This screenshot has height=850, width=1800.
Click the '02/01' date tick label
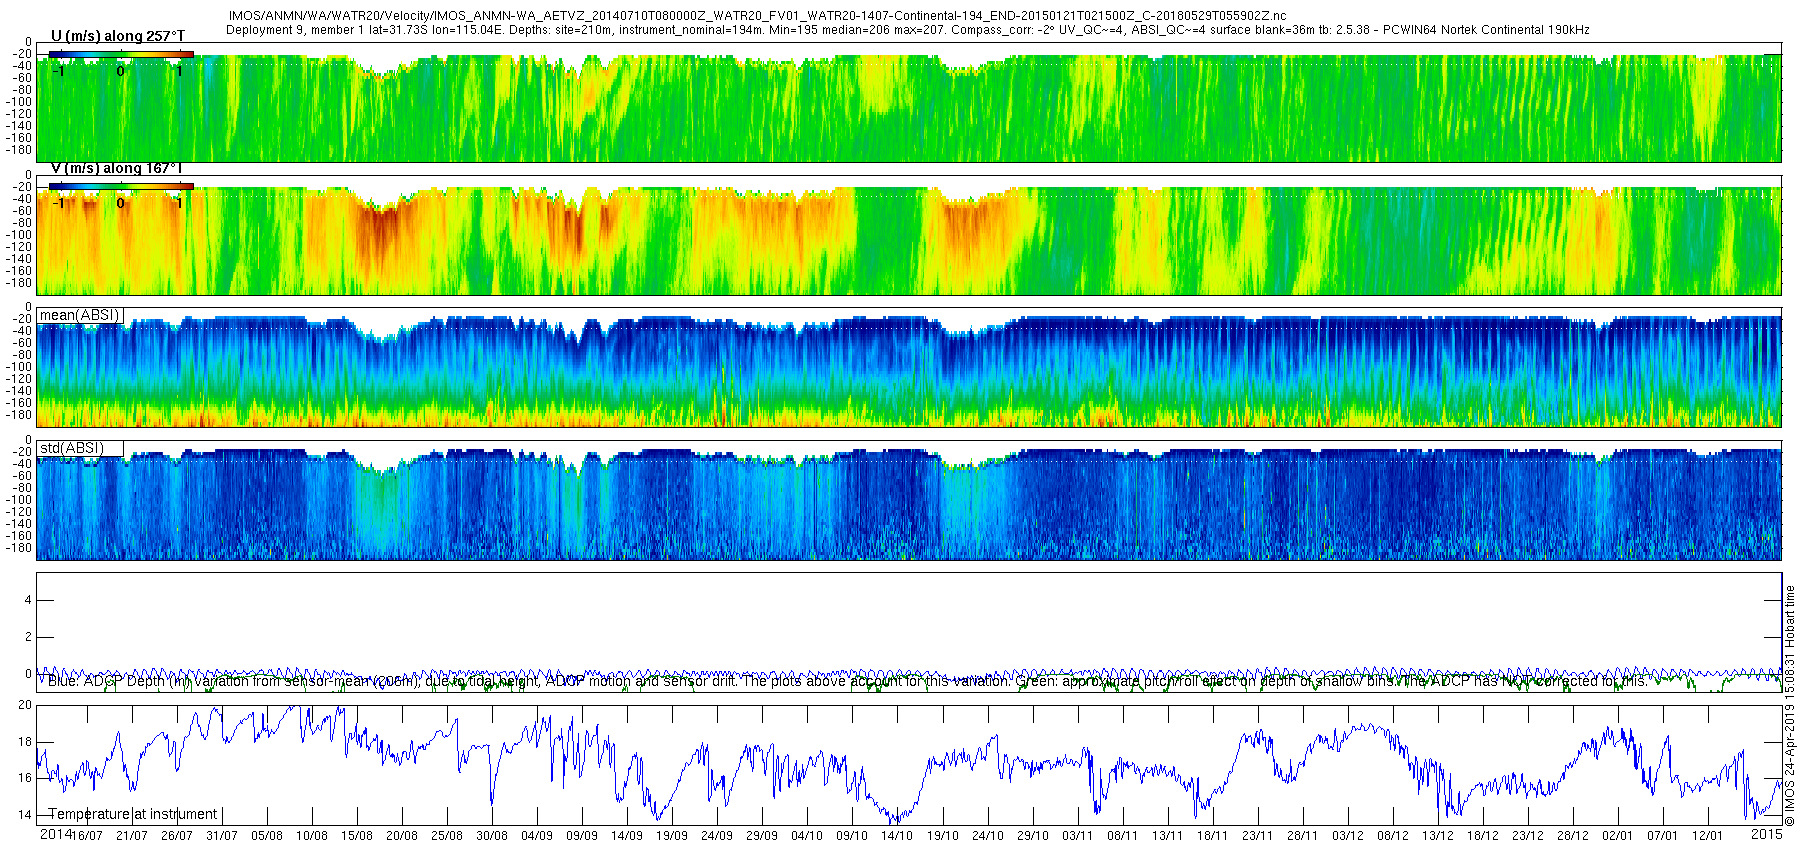(1618, 836)
